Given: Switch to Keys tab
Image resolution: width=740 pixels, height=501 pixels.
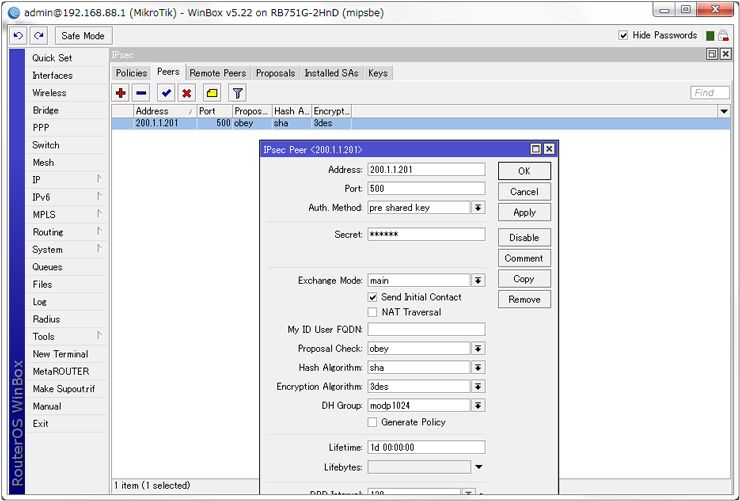Looking at the screenshot, I should point(378,73).
